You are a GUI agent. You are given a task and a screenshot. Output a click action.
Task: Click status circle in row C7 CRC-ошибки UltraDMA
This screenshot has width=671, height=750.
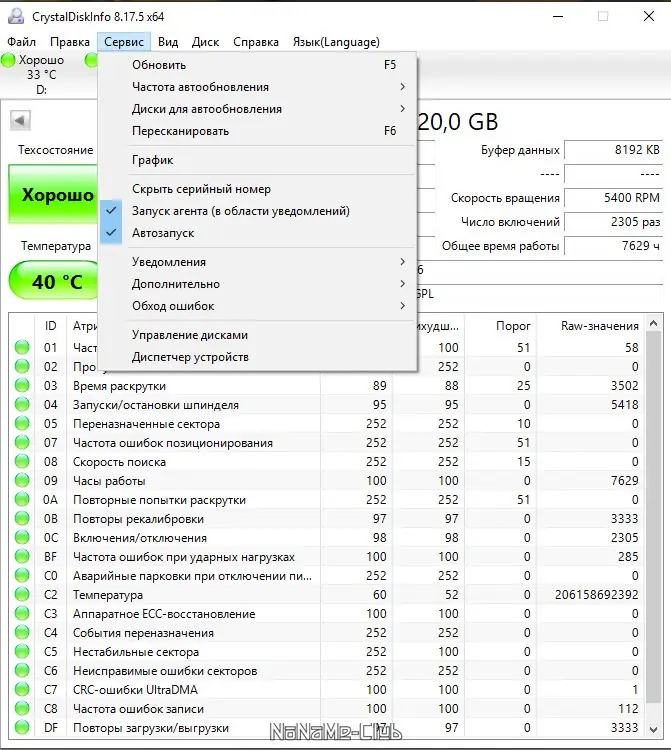(x=22, y=690)
